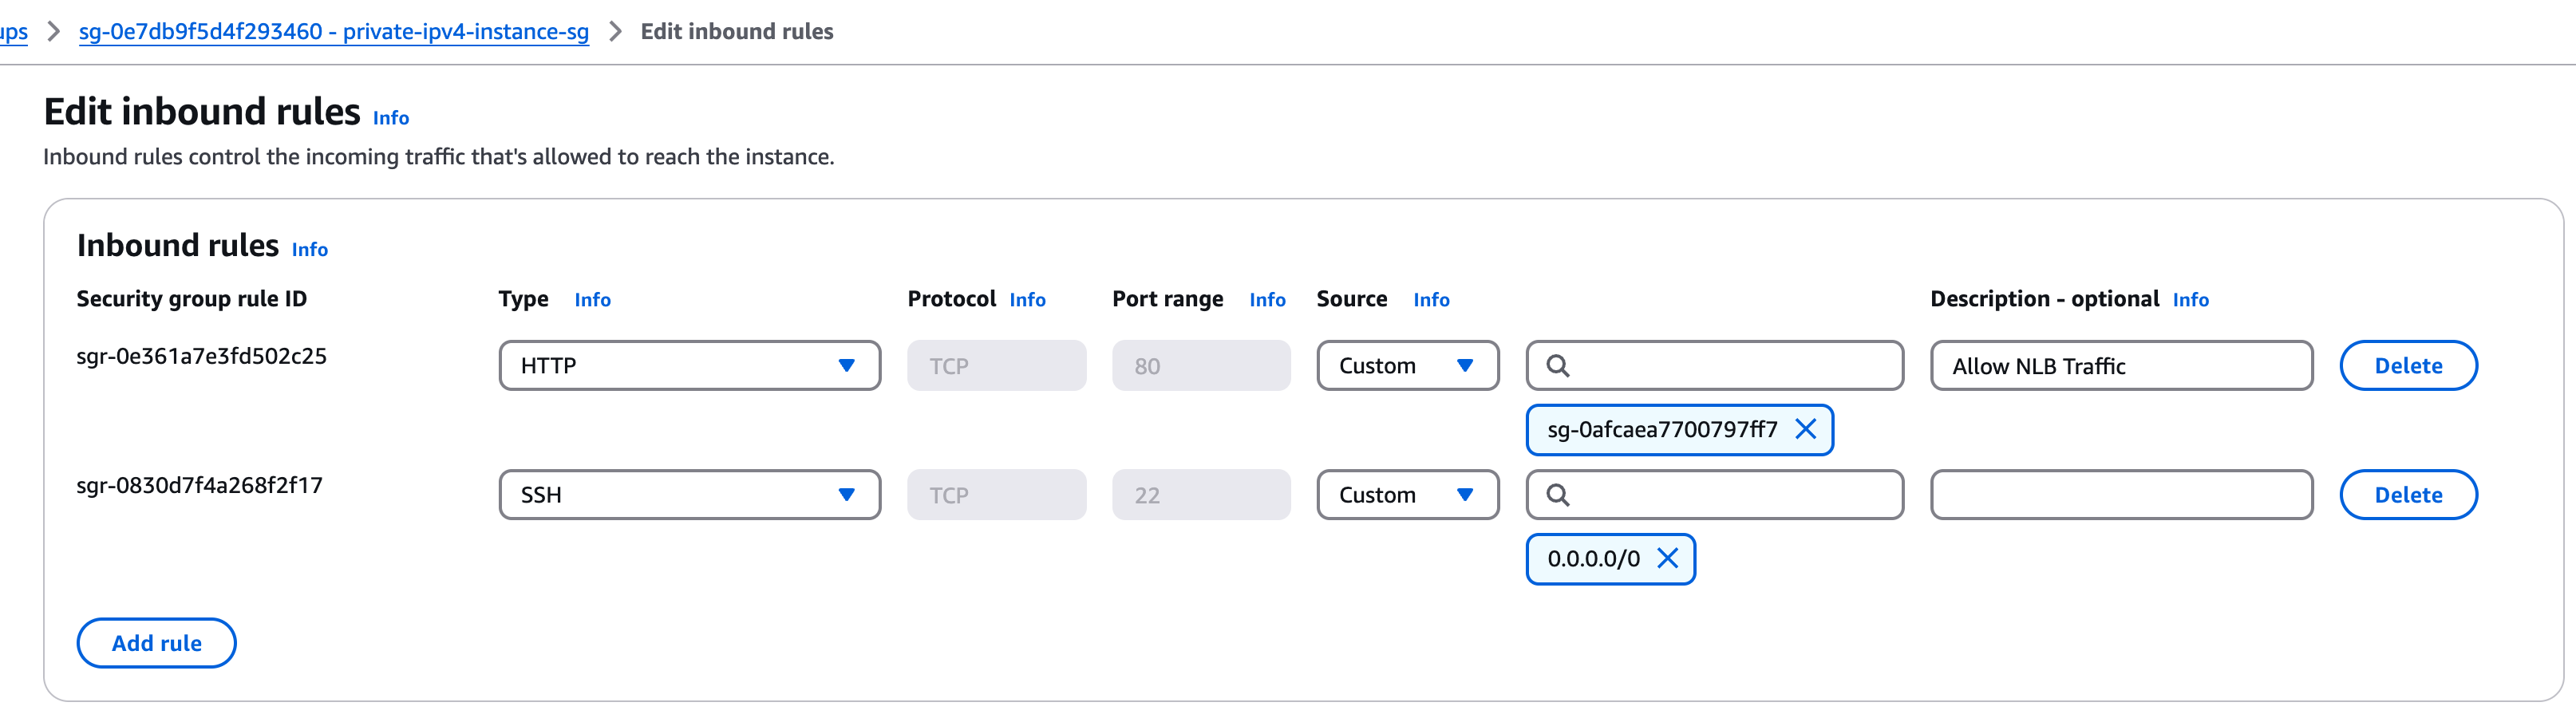
Task: Click the disabled port 22 field
Action: pyautogui.click(x=1201, y=495)
